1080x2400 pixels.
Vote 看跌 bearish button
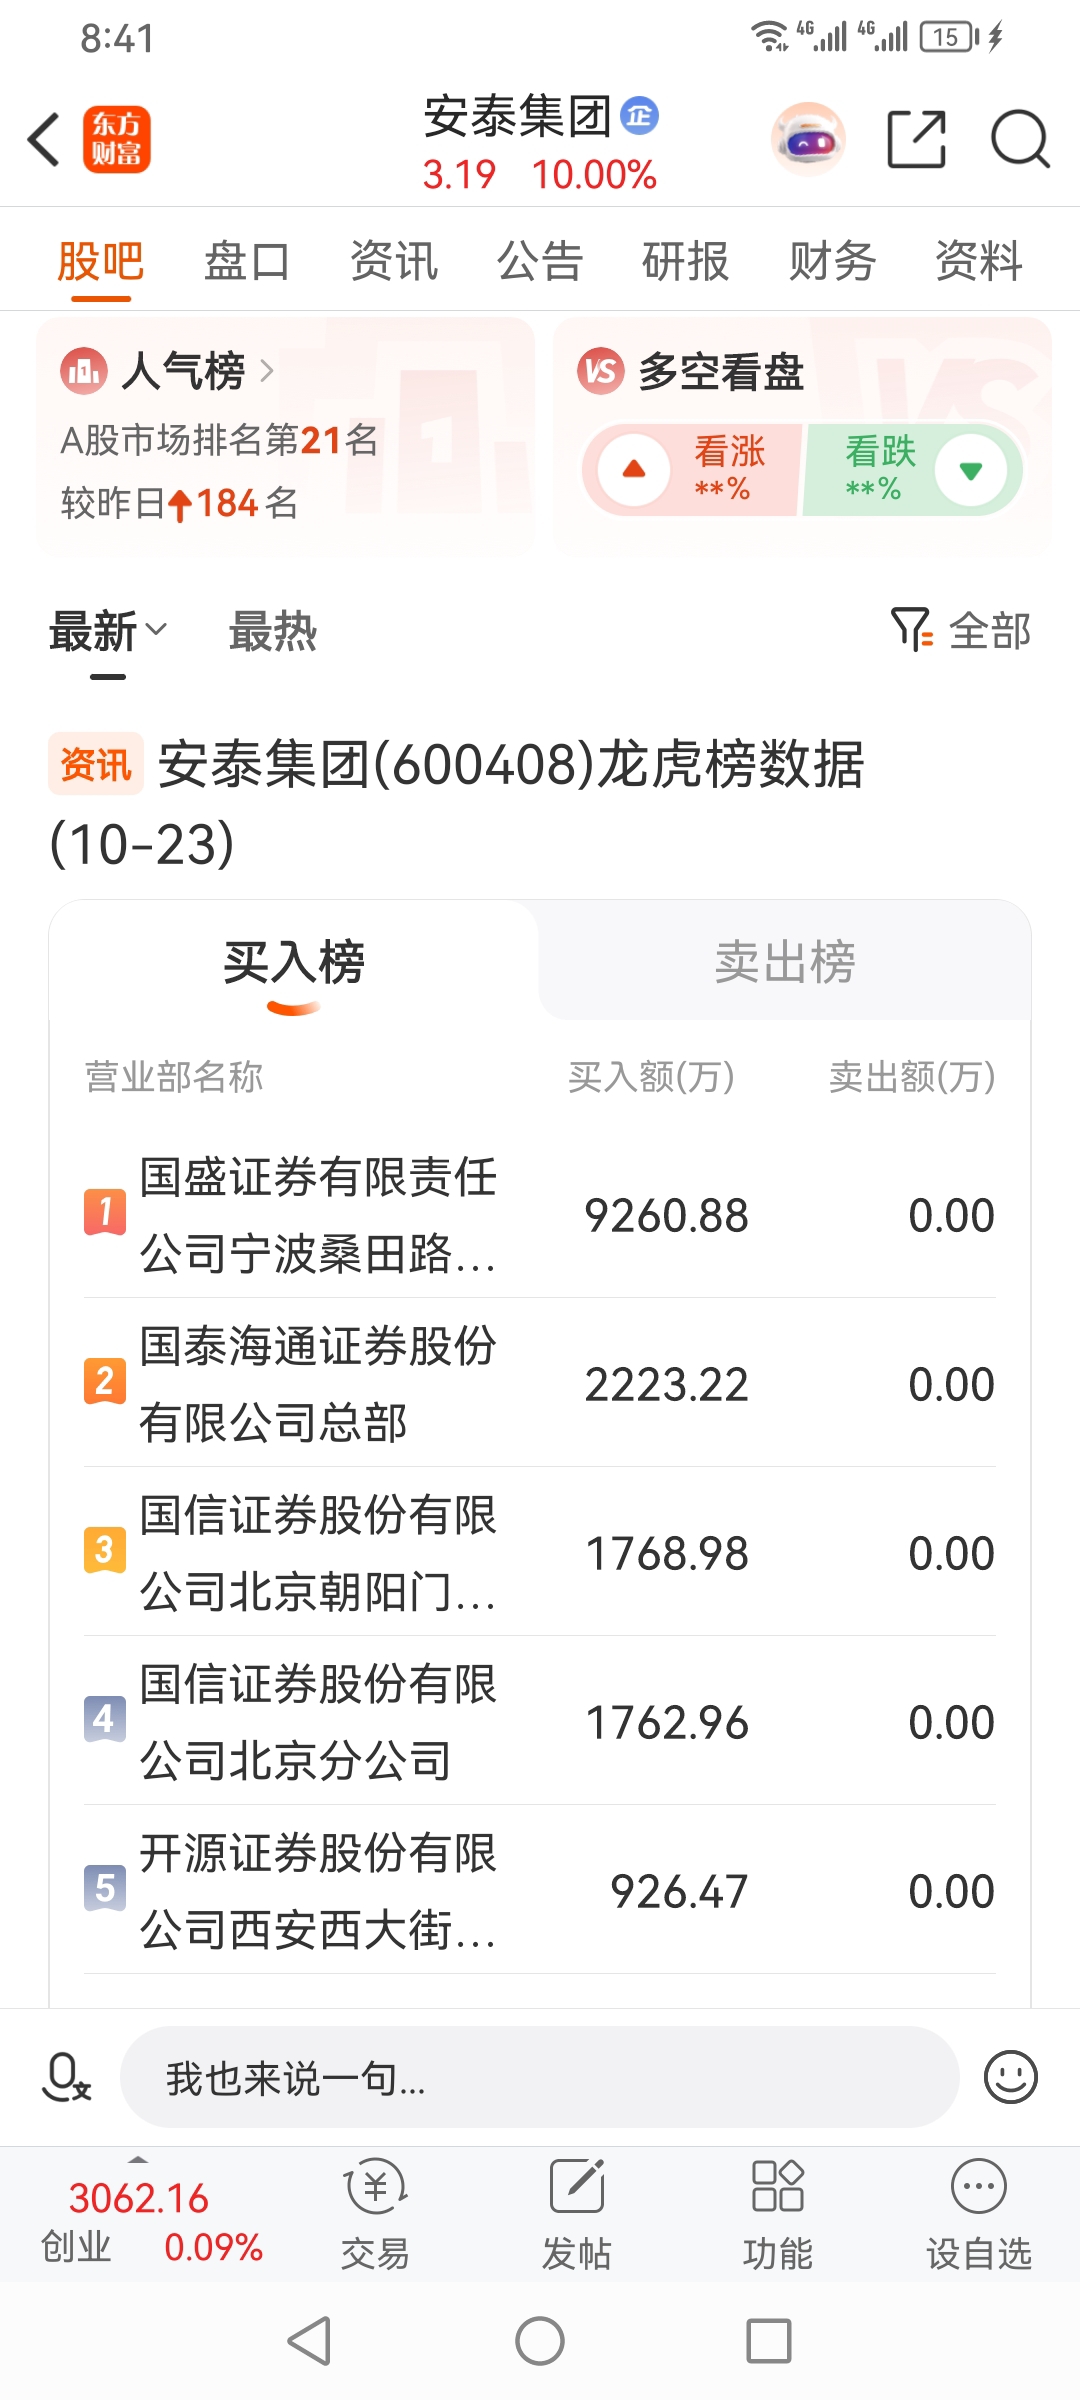(x=913, y=469)
